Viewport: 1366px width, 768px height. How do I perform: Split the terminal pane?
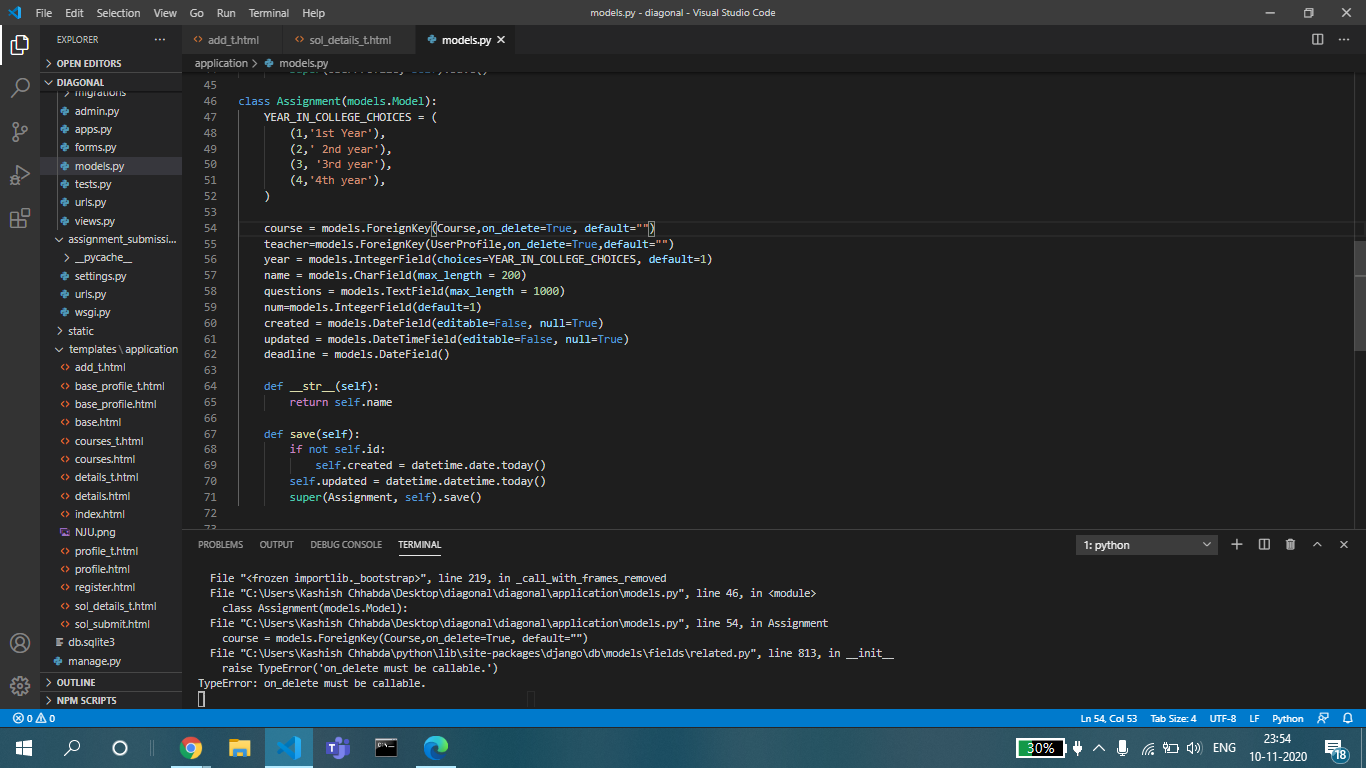click(1263, 544)
